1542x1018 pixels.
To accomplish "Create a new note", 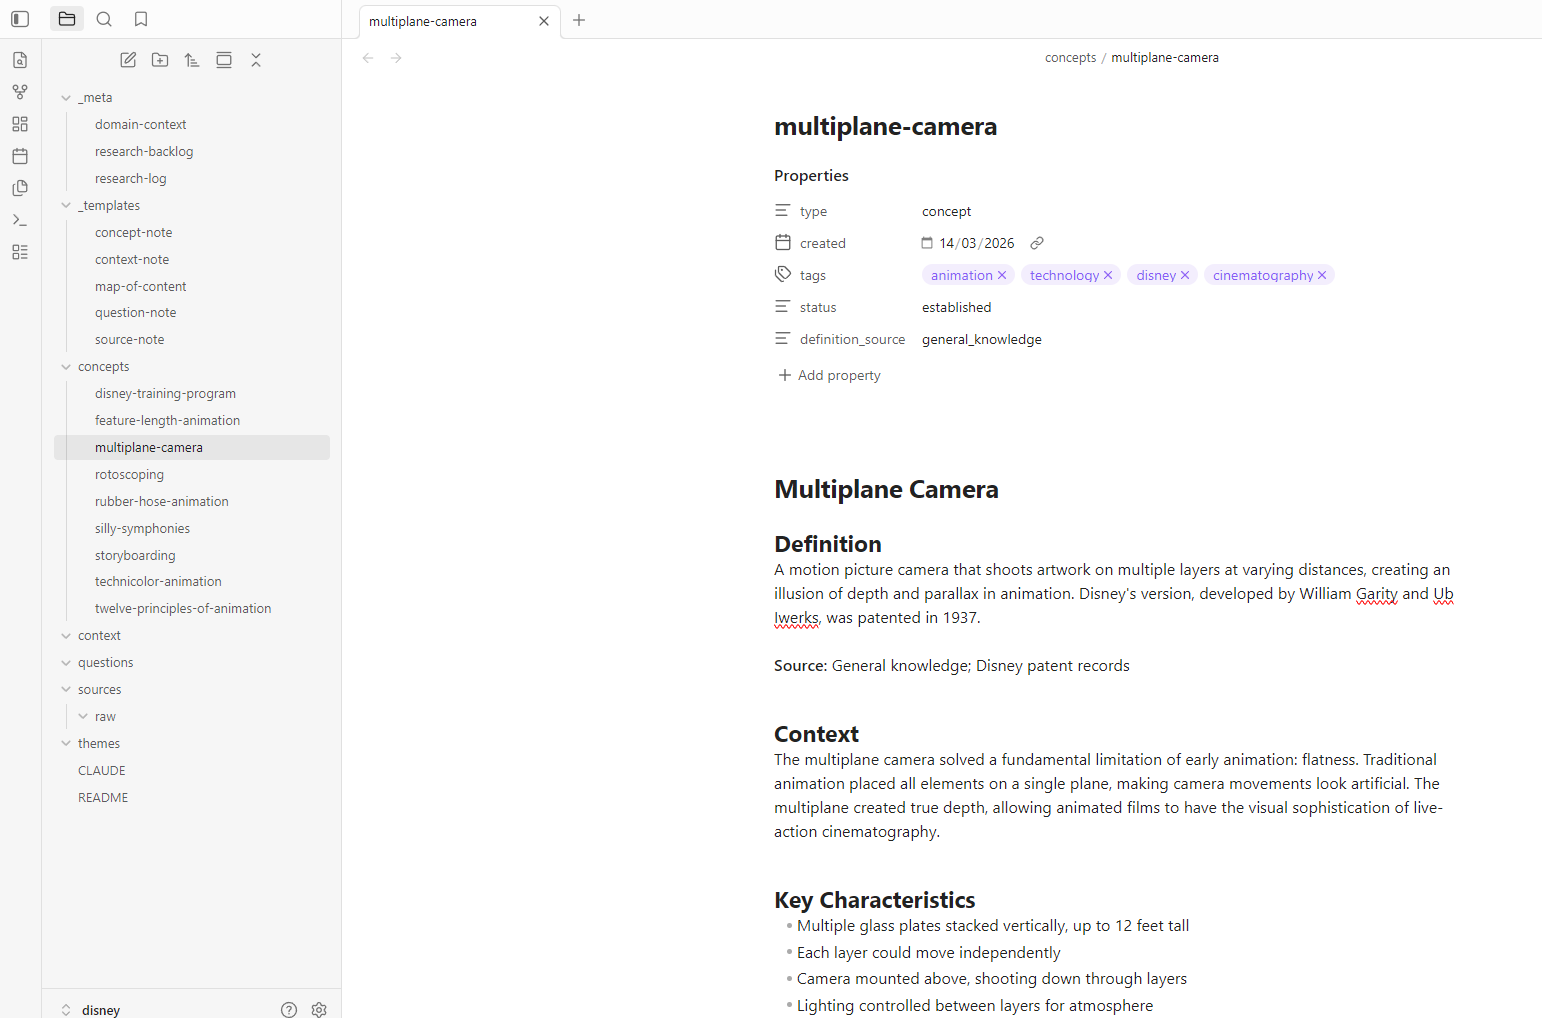I will 128,60.
